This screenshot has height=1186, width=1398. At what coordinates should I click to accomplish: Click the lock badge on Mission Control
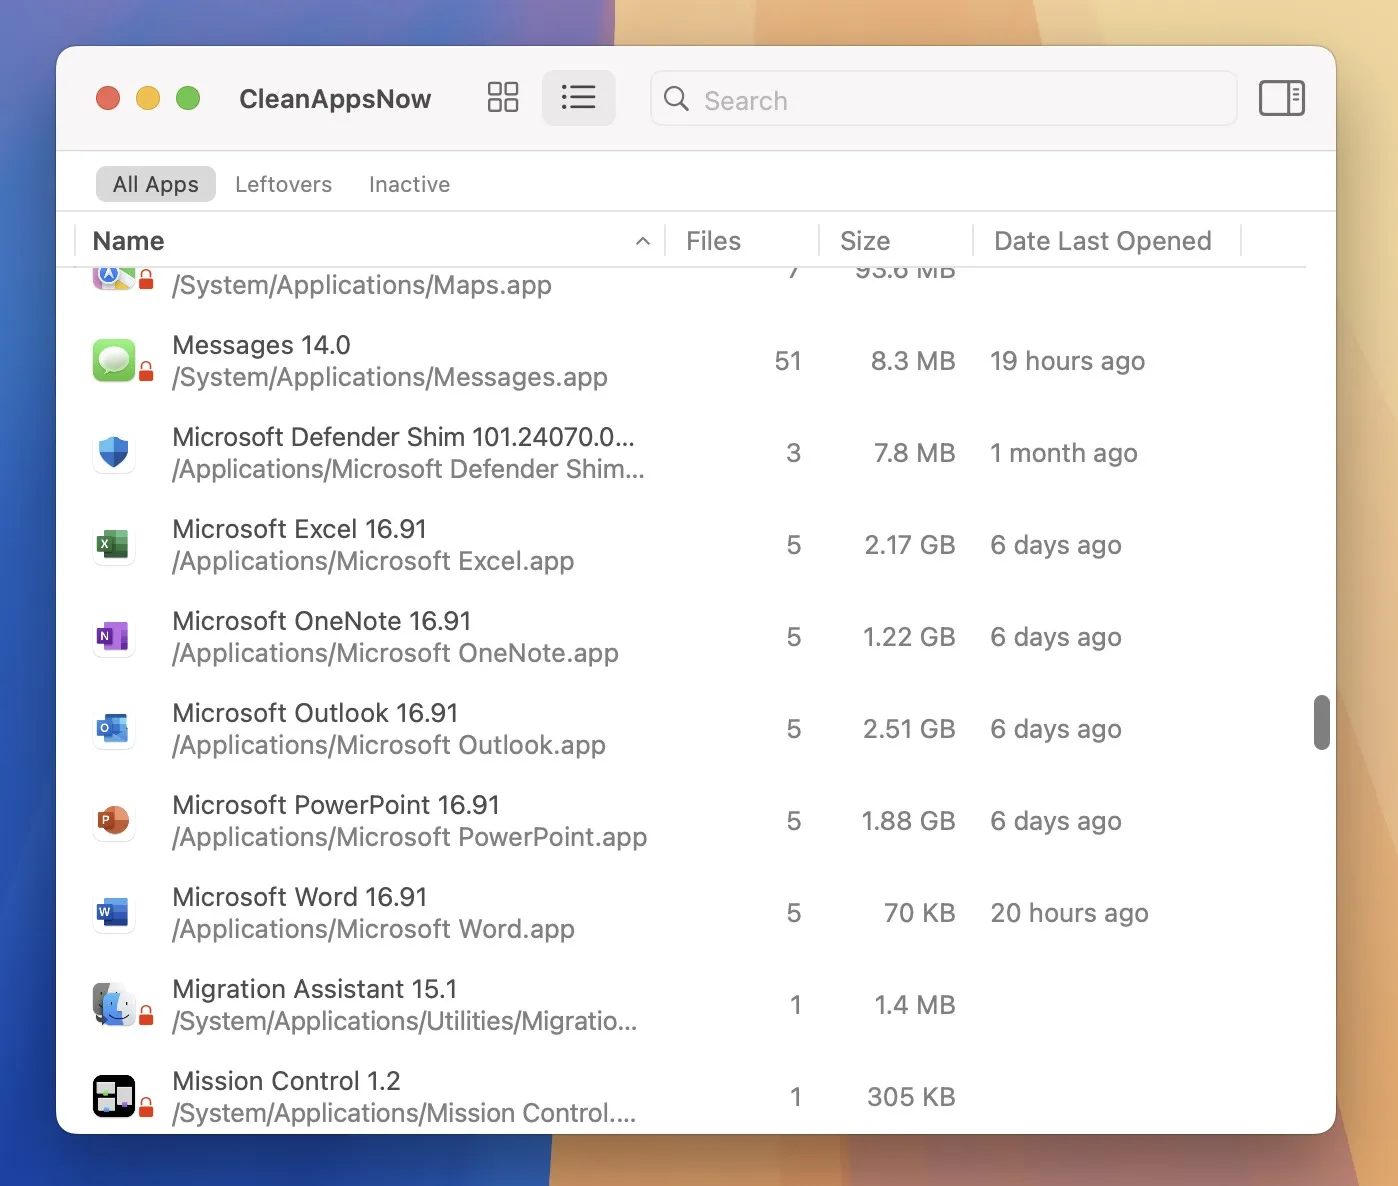click(x=146, y=1108)
